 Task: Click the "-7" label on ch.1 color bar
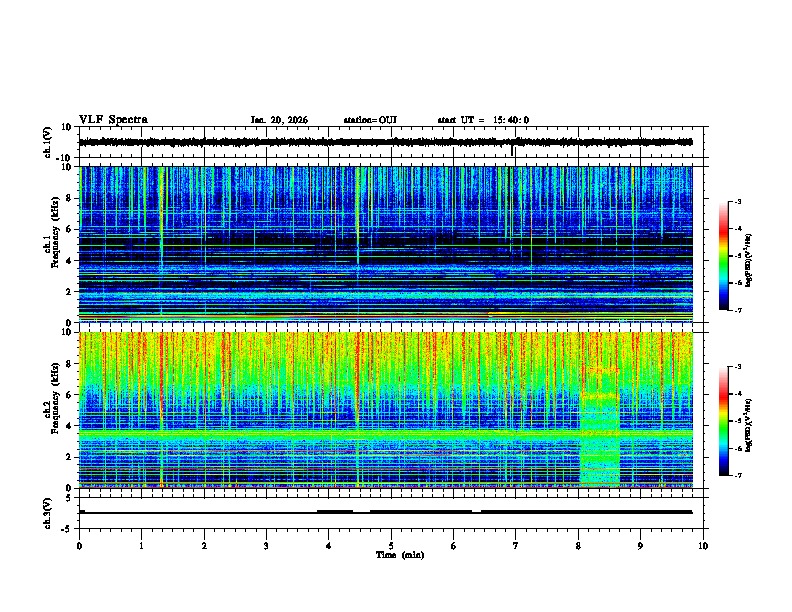click(738, 310)
